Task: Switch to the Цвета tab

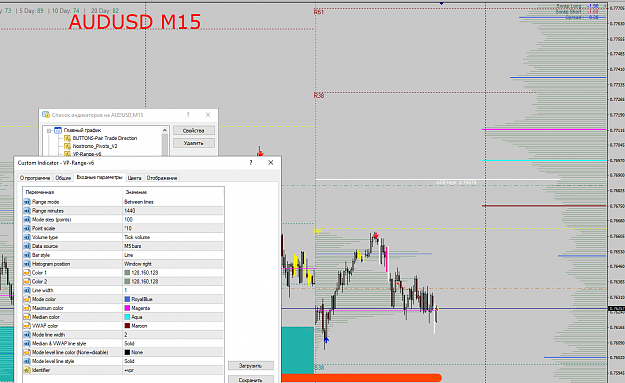Action: tap(135, 178)
